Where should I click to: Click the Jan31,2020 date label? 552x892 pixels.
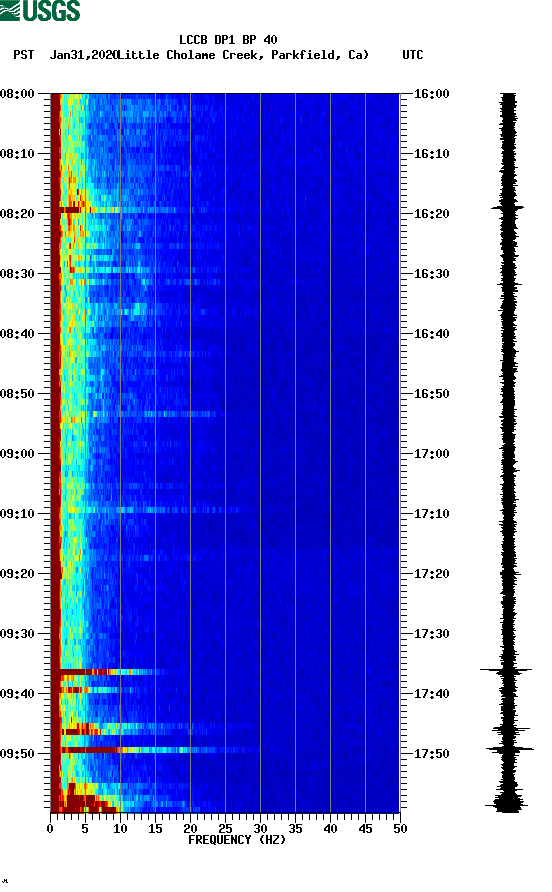(x=83, y=55)
